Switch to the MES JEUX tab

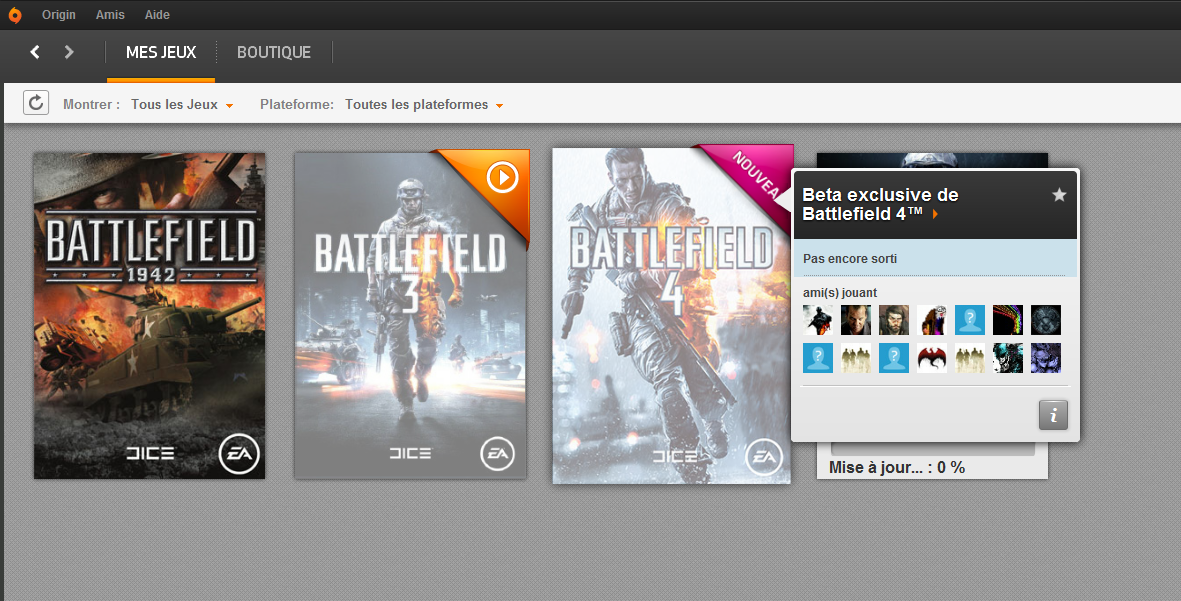coord(161,53)
